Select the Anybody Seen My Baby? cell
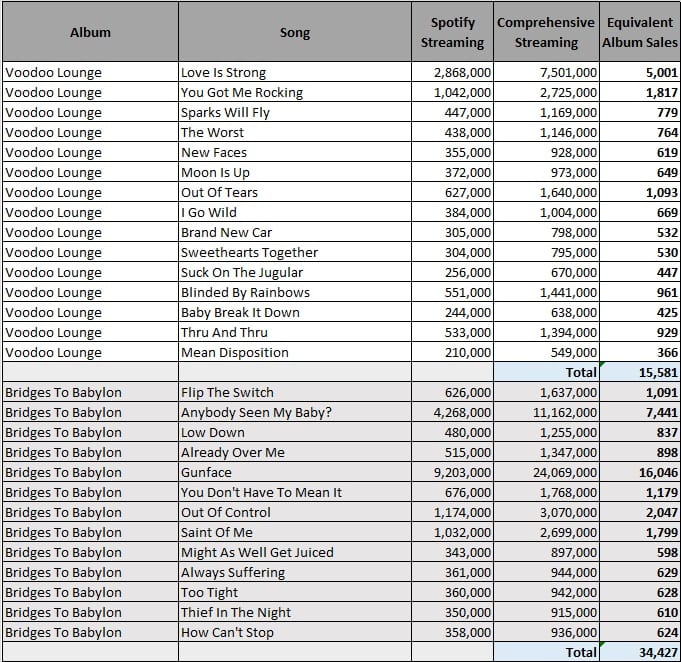This screenshot has width=681, height=662. point(295,412)
